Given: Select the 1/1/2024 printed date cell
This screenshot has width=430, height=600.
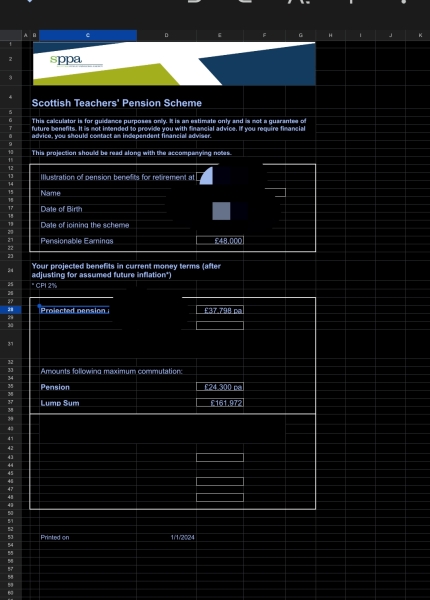Looking at the screenshot, I should 182,537.
